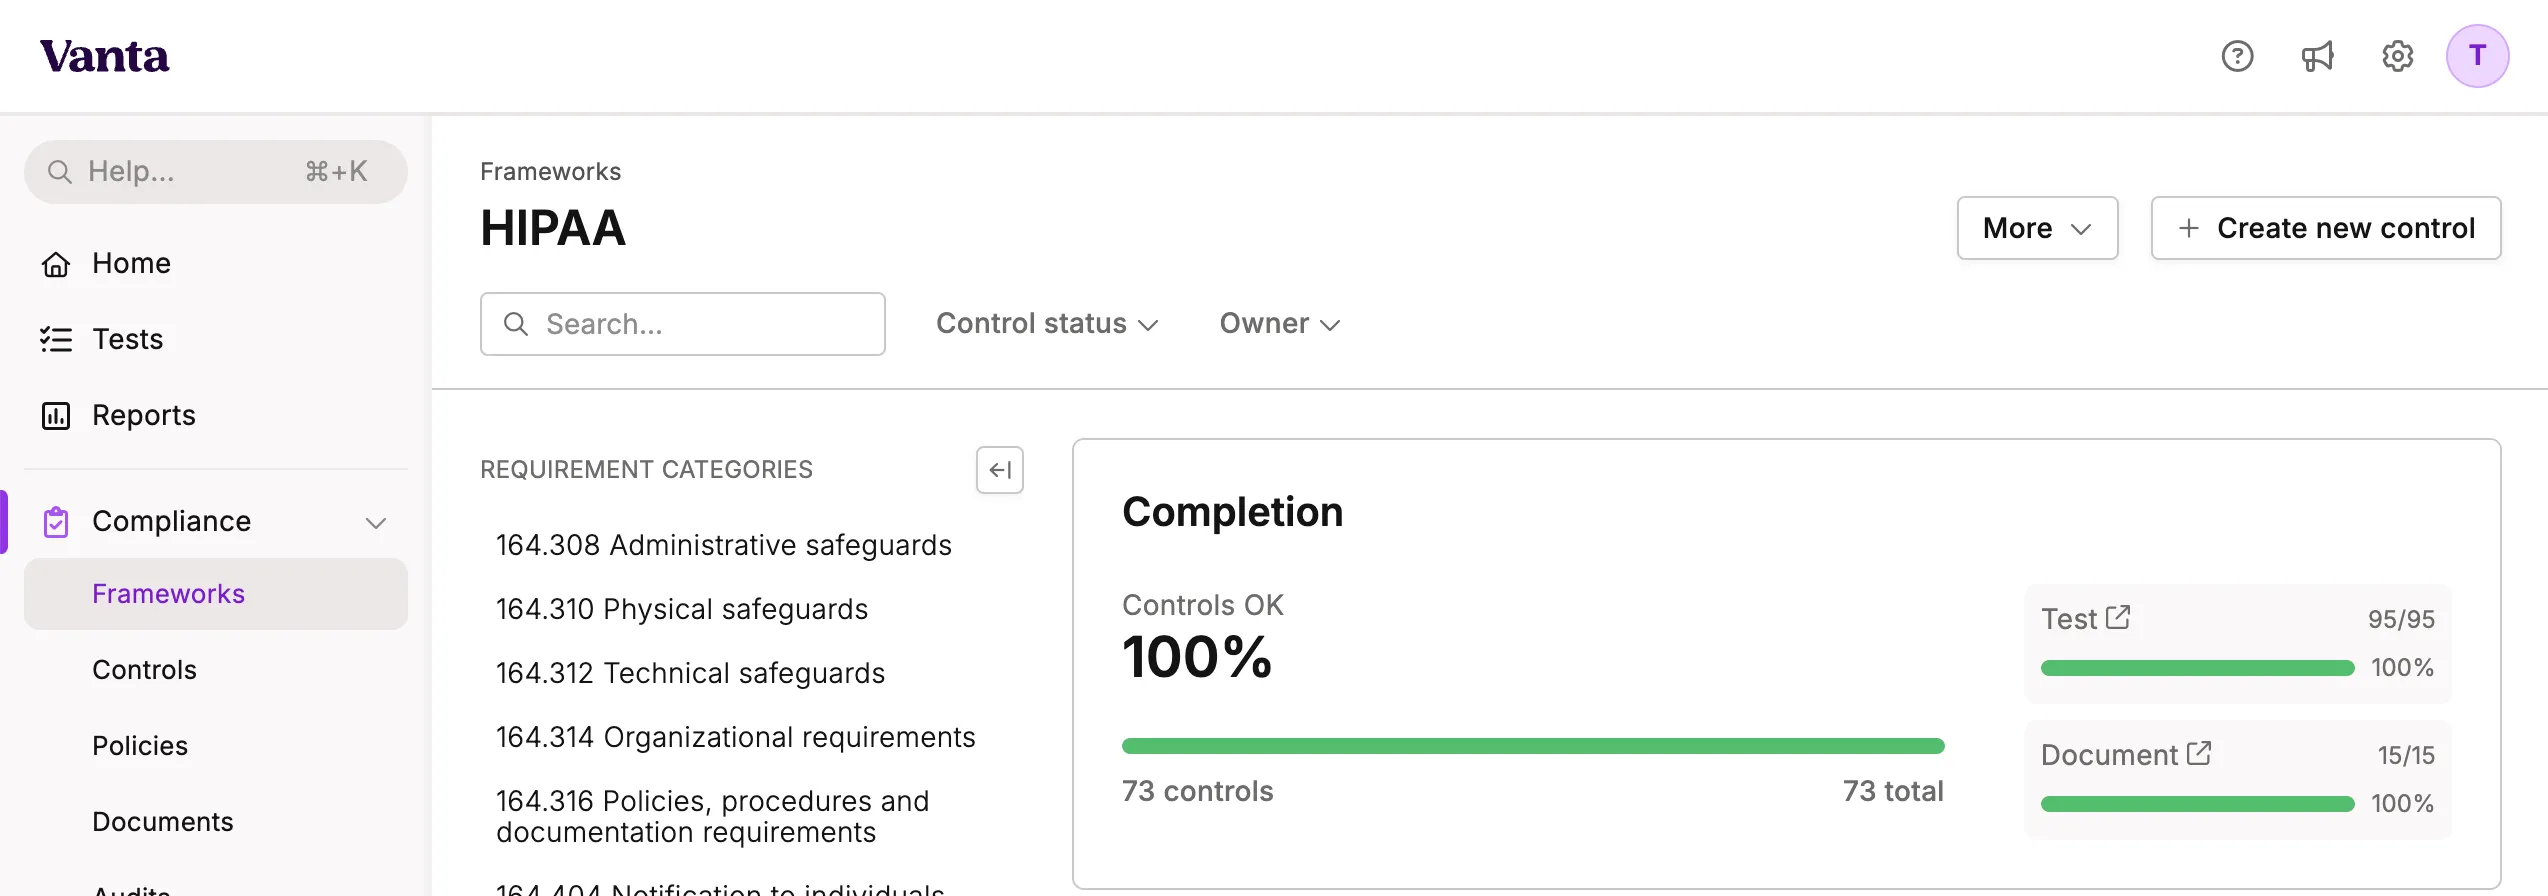Click the Controls OK progress bar
Screen dimensions: 2548x896
(1532, 746)
